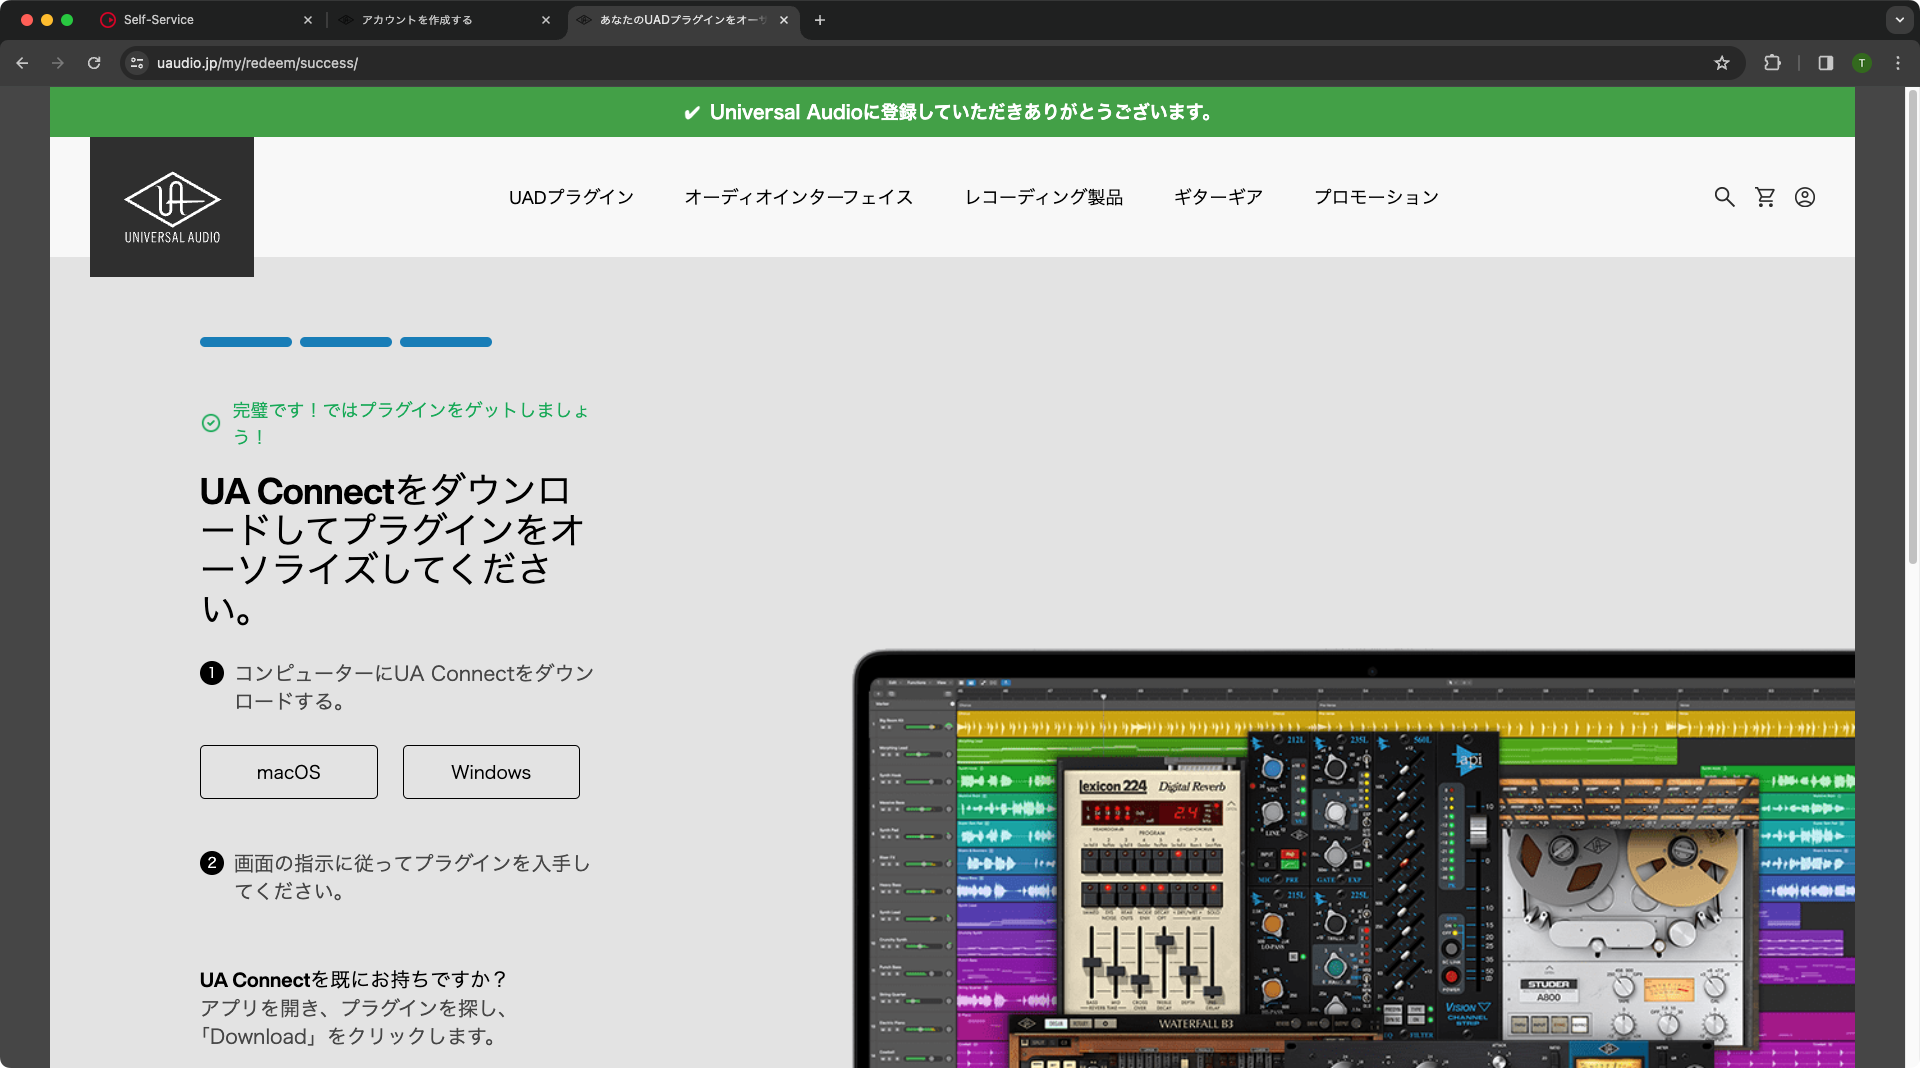Expand the tab search dropdown arrow
Viewport: 1920px width, 1068px height.
point(1899,20)
